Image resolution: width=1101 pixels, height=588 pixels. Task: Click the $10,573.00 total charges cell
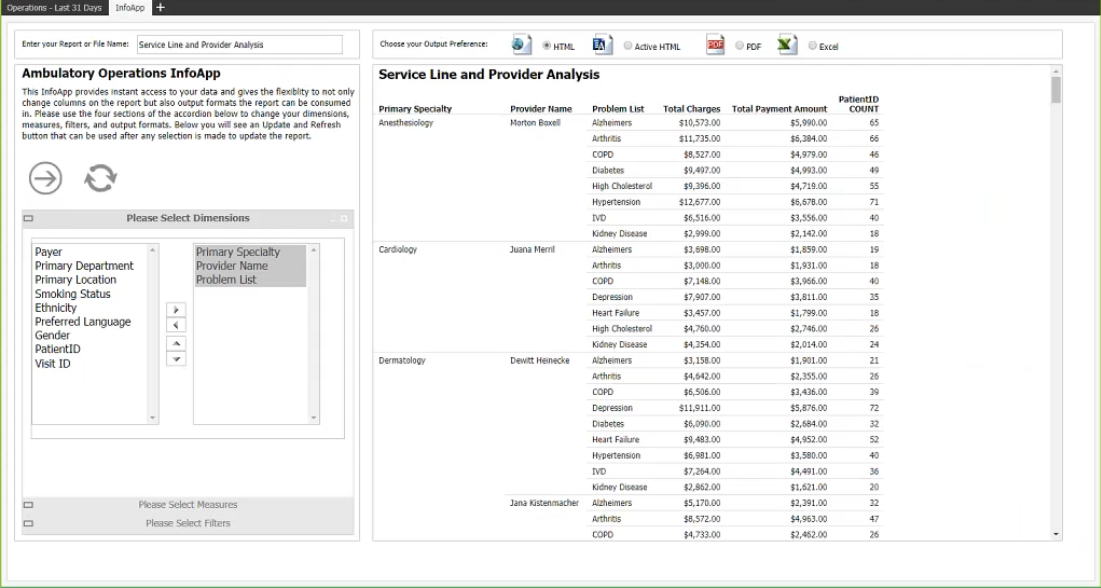point(699,123)
